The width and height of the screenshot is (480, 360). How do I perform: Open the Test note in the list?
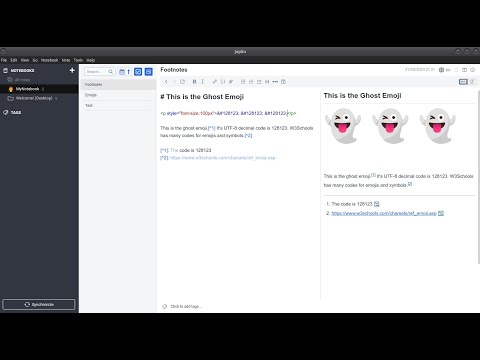tap(118, 105)
